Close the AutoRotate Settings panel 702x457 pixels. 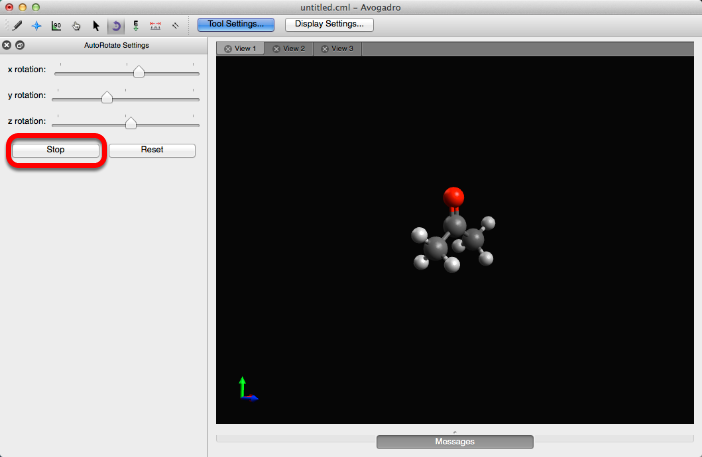(x=7, y=46)
